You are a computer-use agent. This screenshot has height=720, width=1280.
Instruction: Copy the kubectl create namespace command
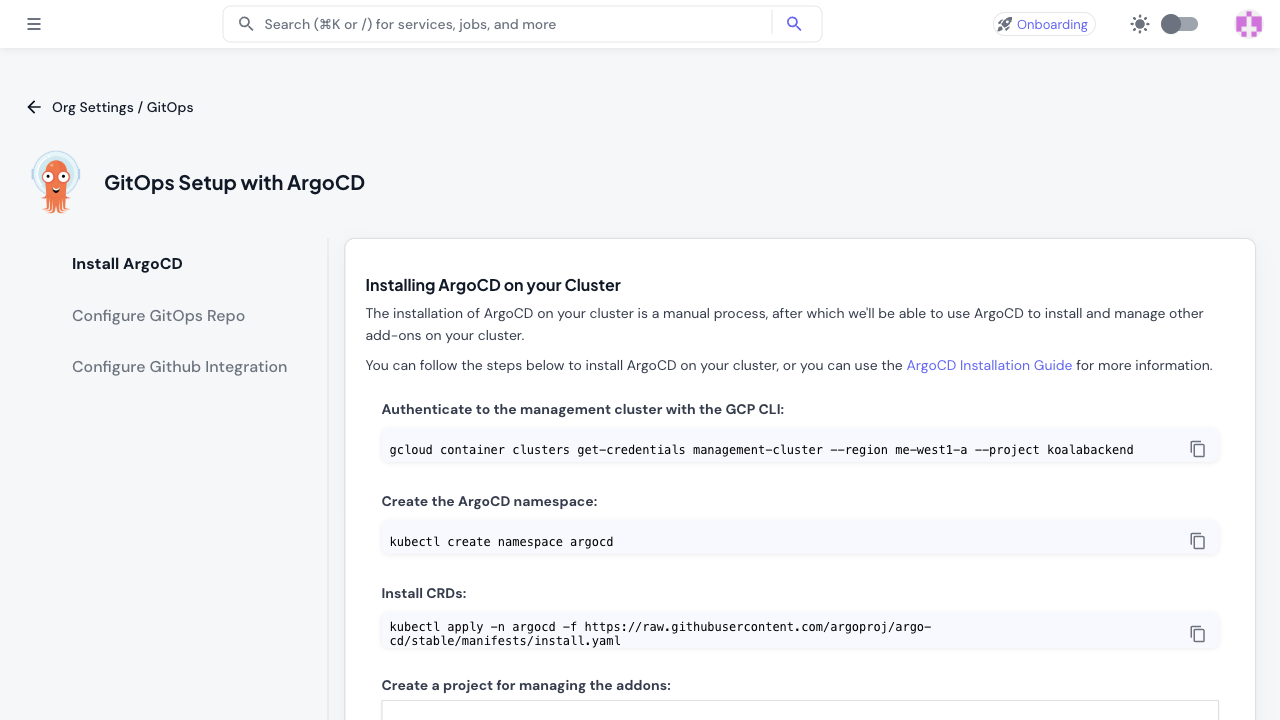[1197, 540]
